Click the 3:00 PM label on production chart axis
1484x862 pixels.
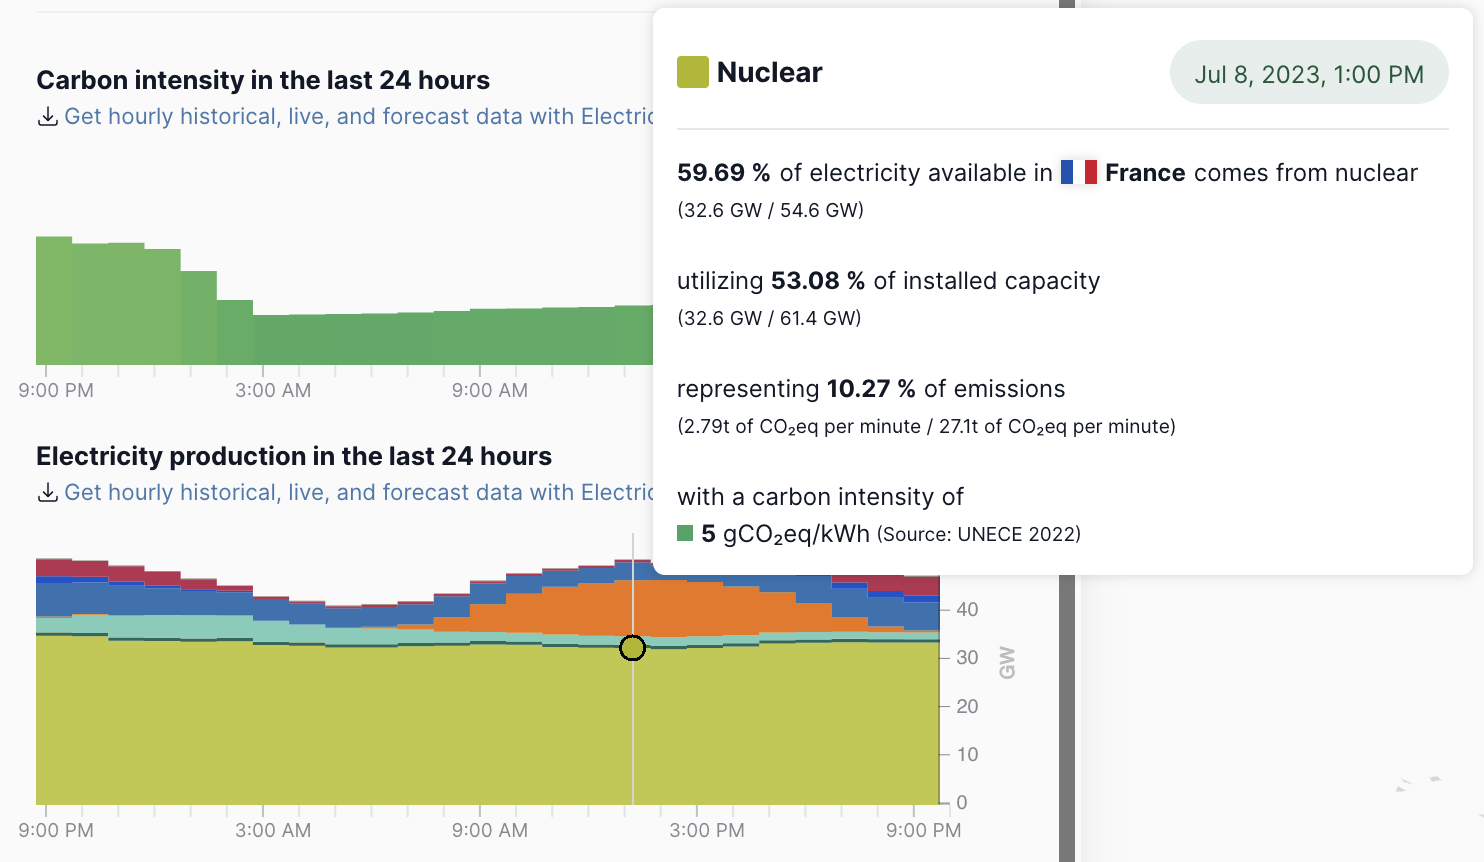click(707, 831)
